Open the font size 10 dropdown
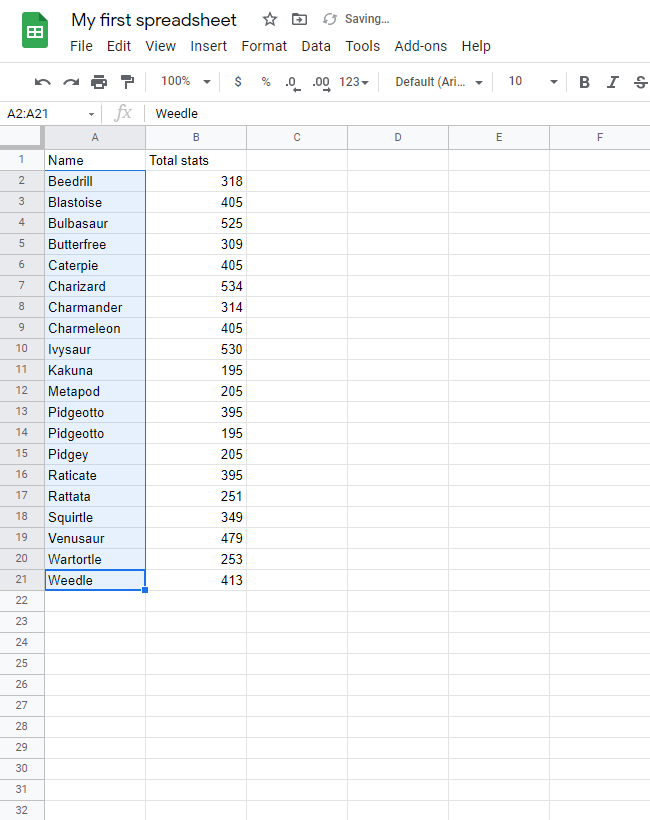Image resolution: width=650 pixels, height=820 pixels. (x=531, y=82)
